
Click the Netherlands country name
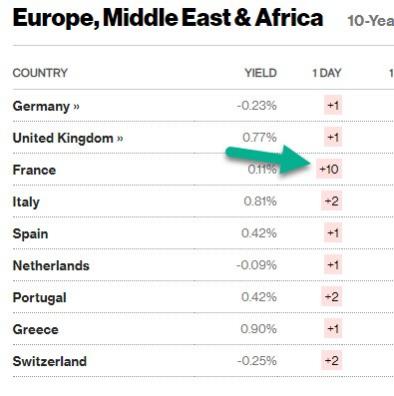point(51,266)
